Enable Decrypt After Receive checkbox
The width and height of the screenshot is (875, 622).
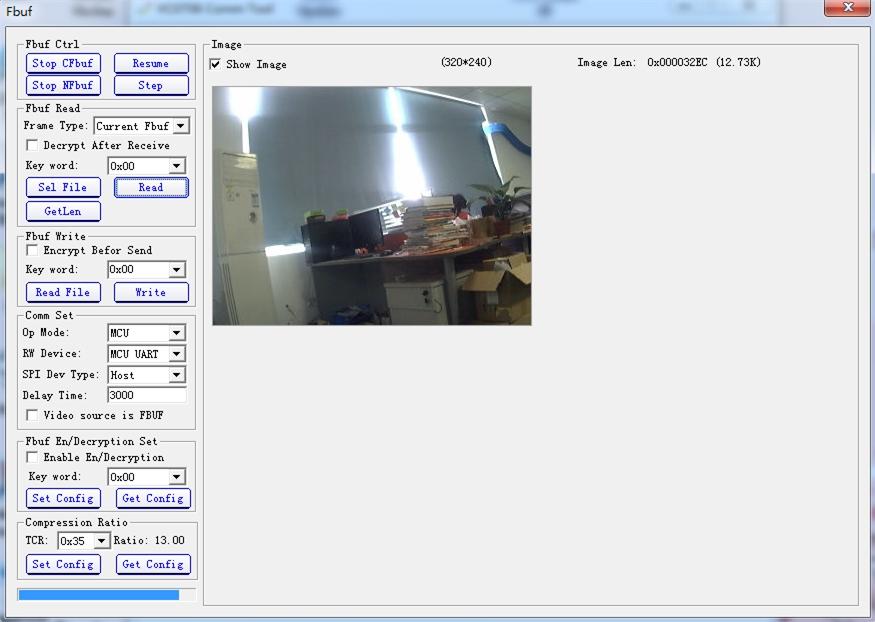[32, 145]
